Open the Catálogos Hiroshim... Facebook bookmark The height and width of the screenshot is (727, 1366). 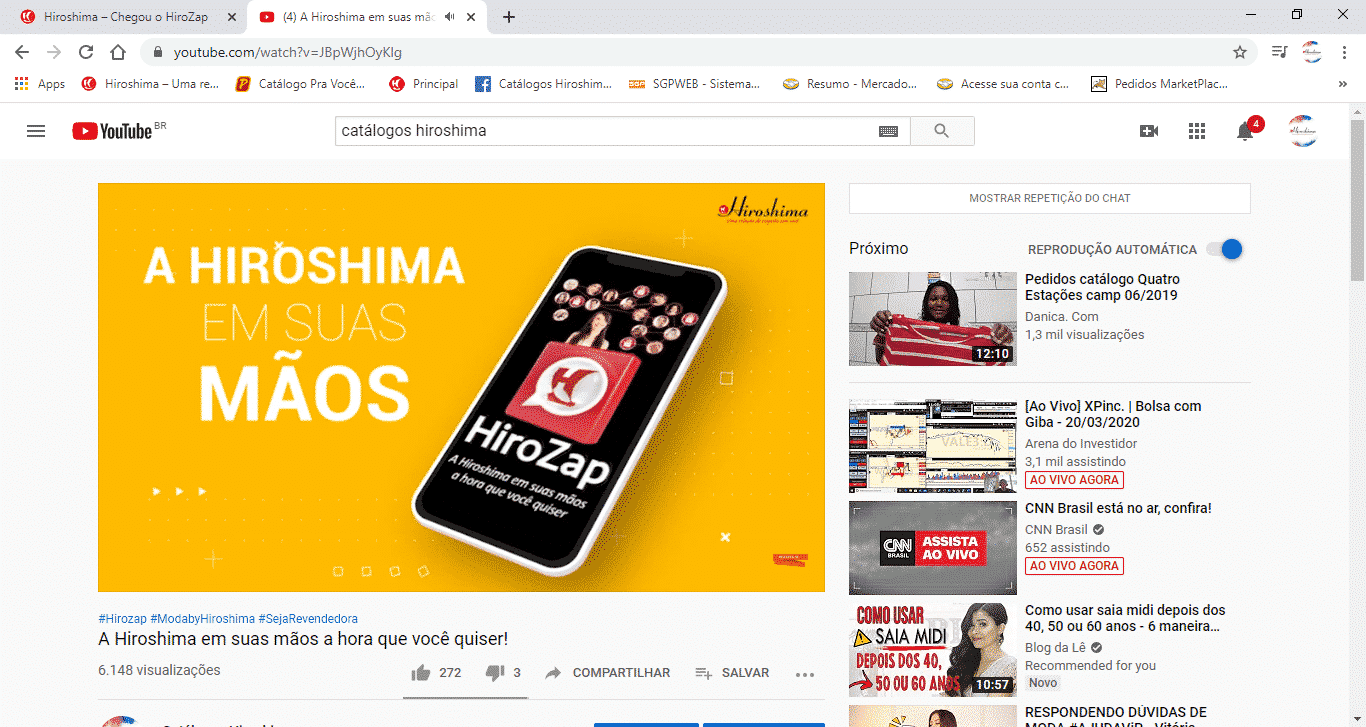tap(543, 84)
